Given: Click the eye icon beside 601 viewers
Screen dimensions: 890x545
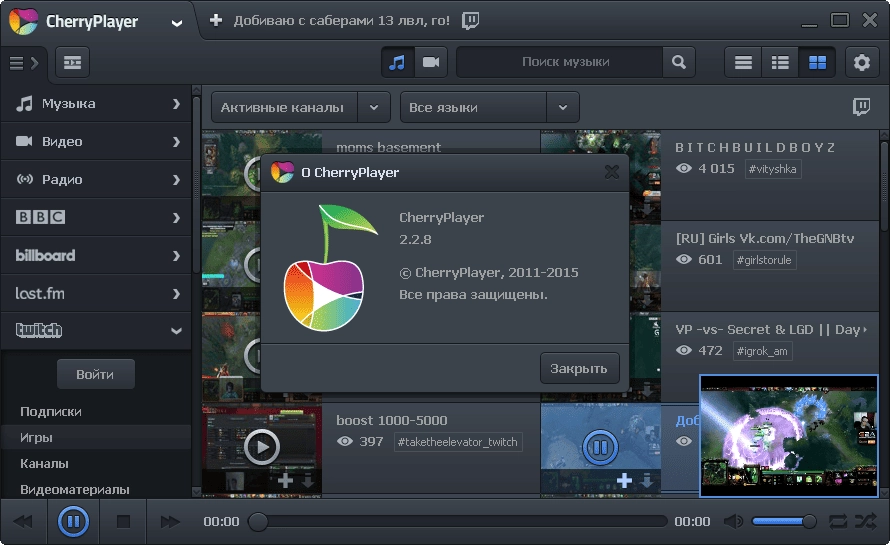Looking at the screenshot, I should point(684,259).
